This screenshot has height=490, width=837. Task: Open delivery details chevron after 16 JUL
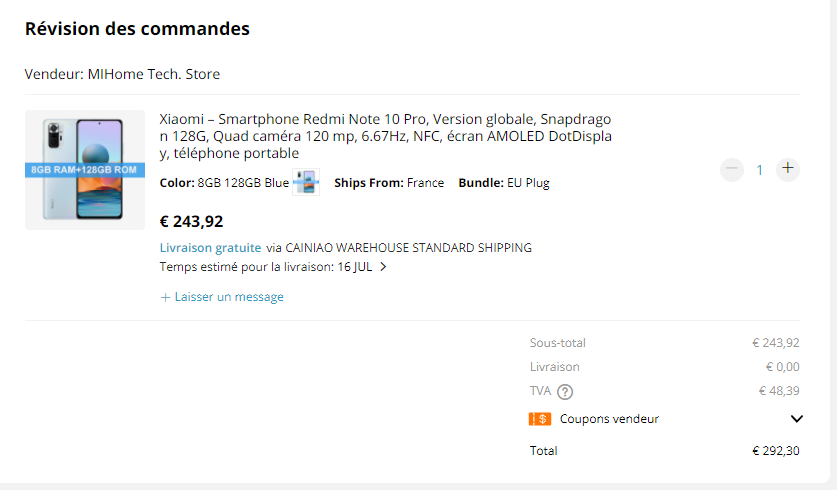[383, 267]
